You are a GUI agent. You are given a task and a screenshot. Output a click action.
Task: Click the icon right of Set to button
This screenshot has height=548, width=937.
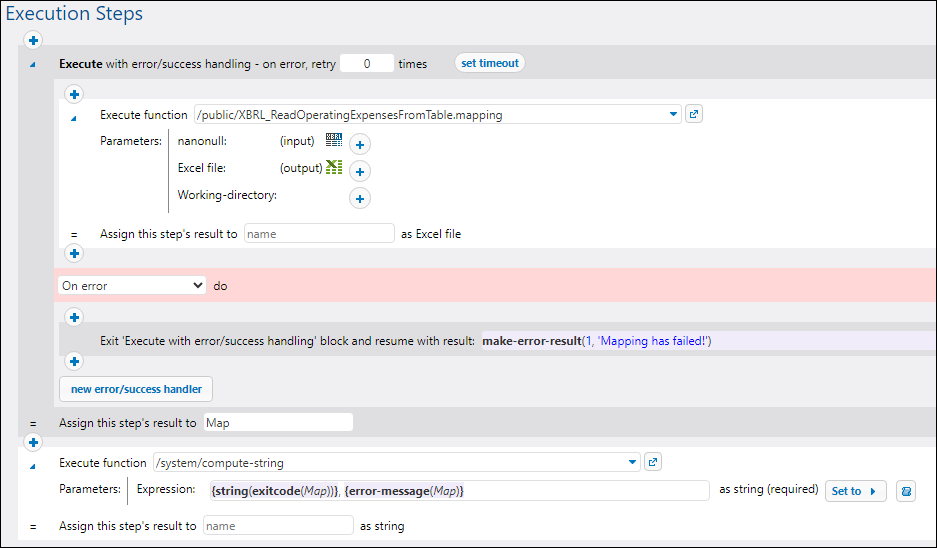[905, 491]
